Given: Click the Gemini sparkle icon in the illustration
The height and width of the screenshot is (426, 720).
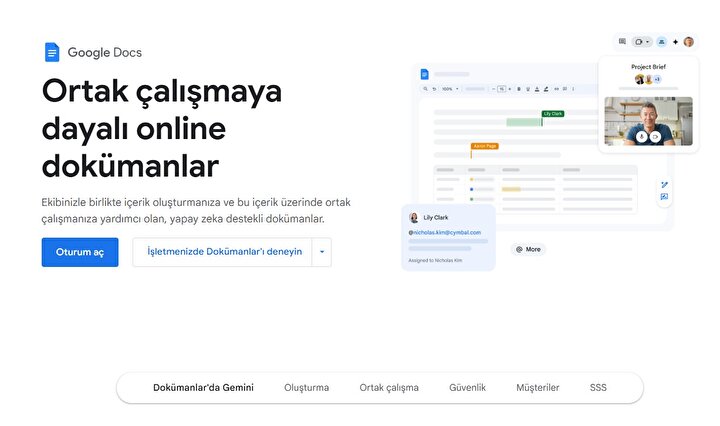Looking at the screenshot, I should pos(675,42).
